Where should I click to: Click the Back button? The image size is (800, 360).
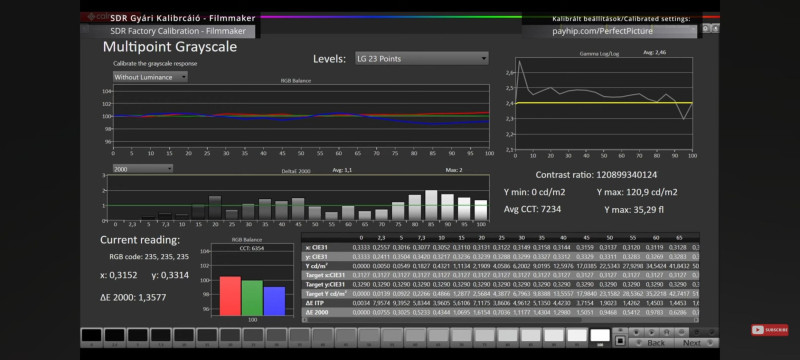coord(652,343)
